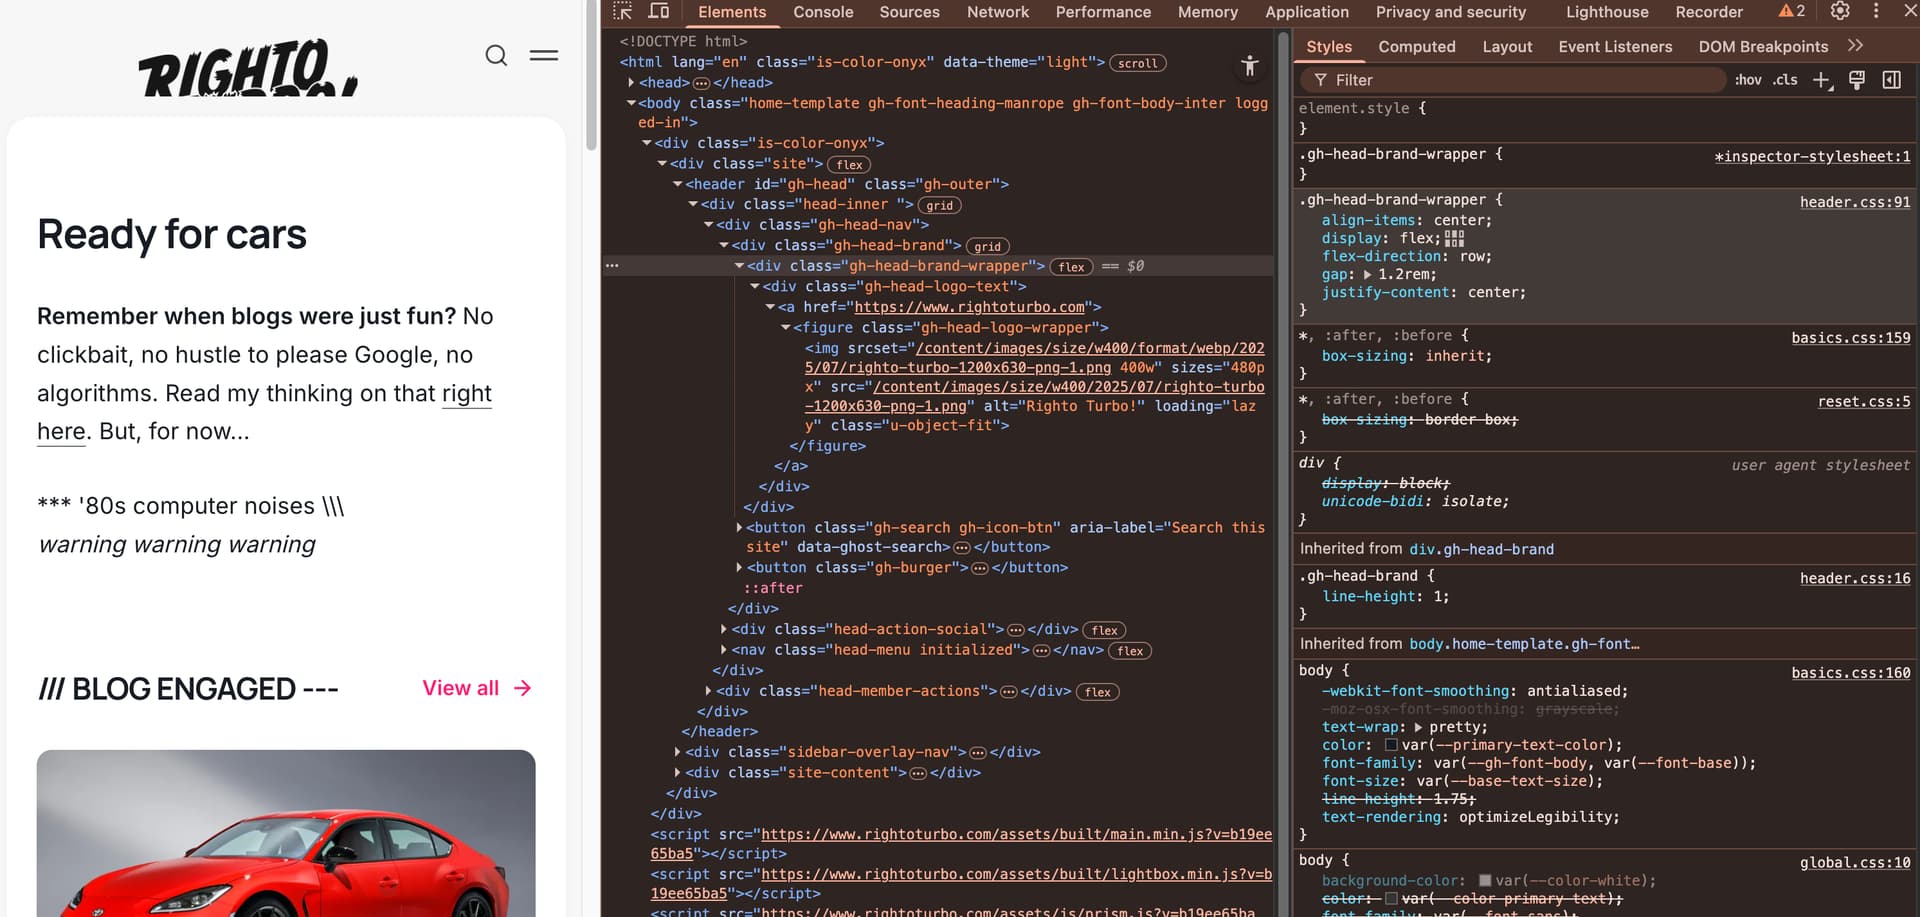
Task: Open the accessibility tree view icon
Action: pos(1249,66)
